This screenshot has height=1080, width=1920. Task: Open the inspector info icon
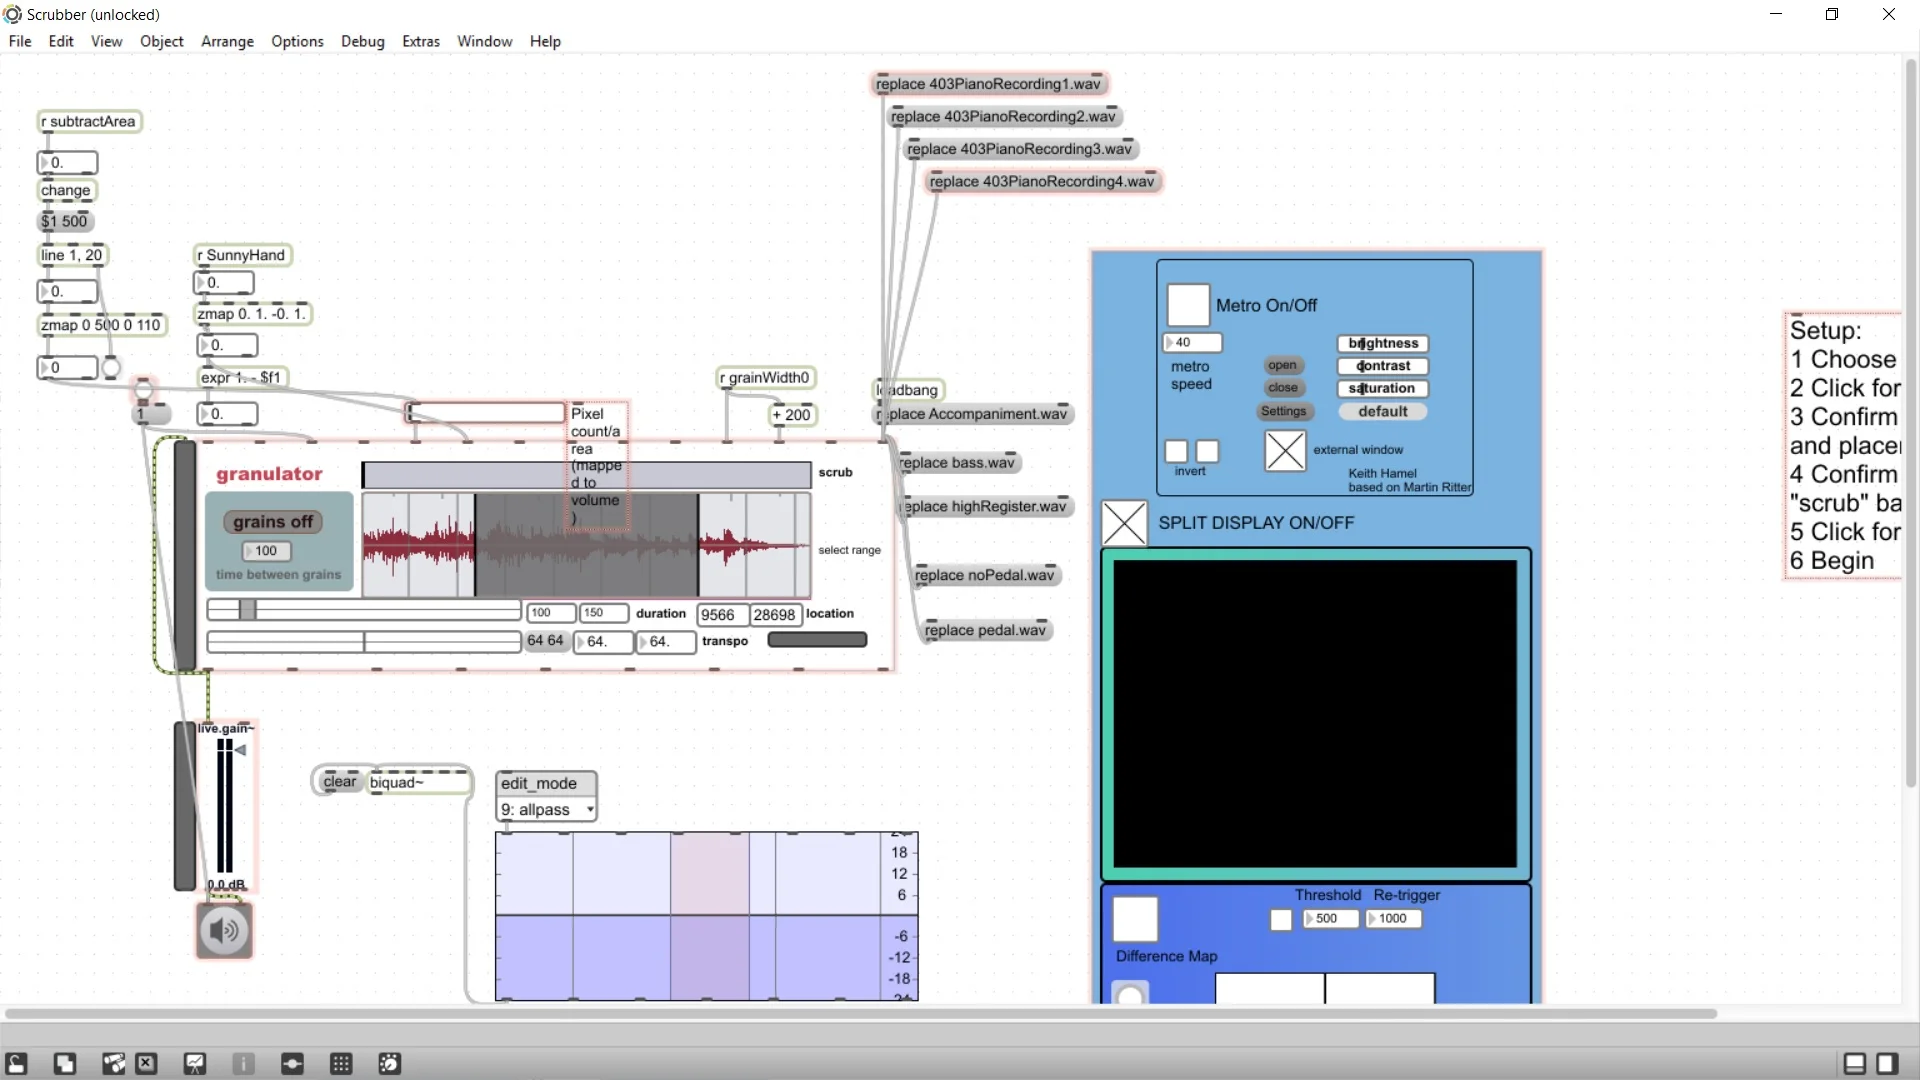tap(244, 1064)
